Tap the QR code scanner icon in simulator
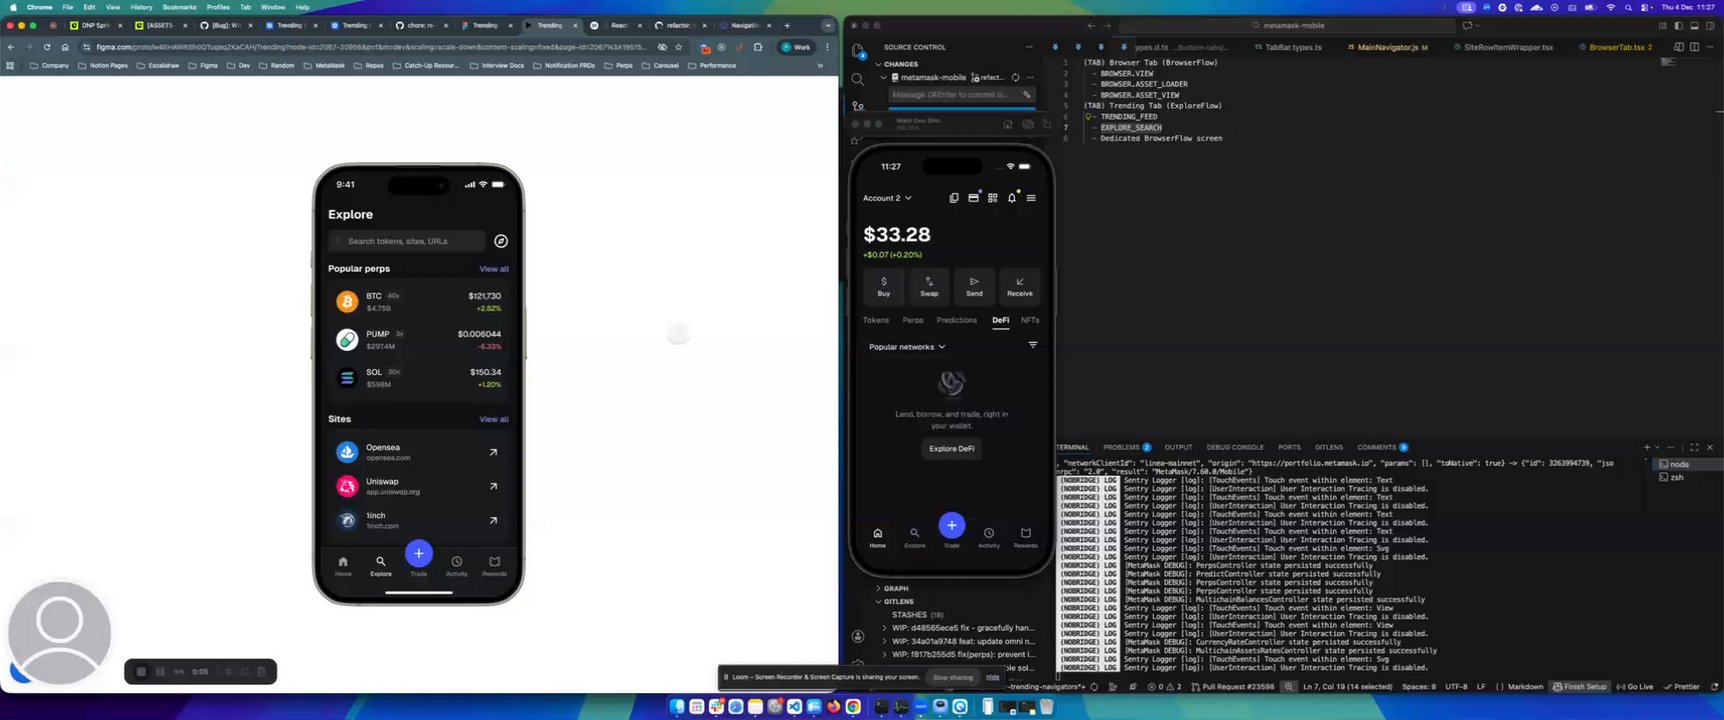This screenshot has height=720, width=1724. click(992, 198)
